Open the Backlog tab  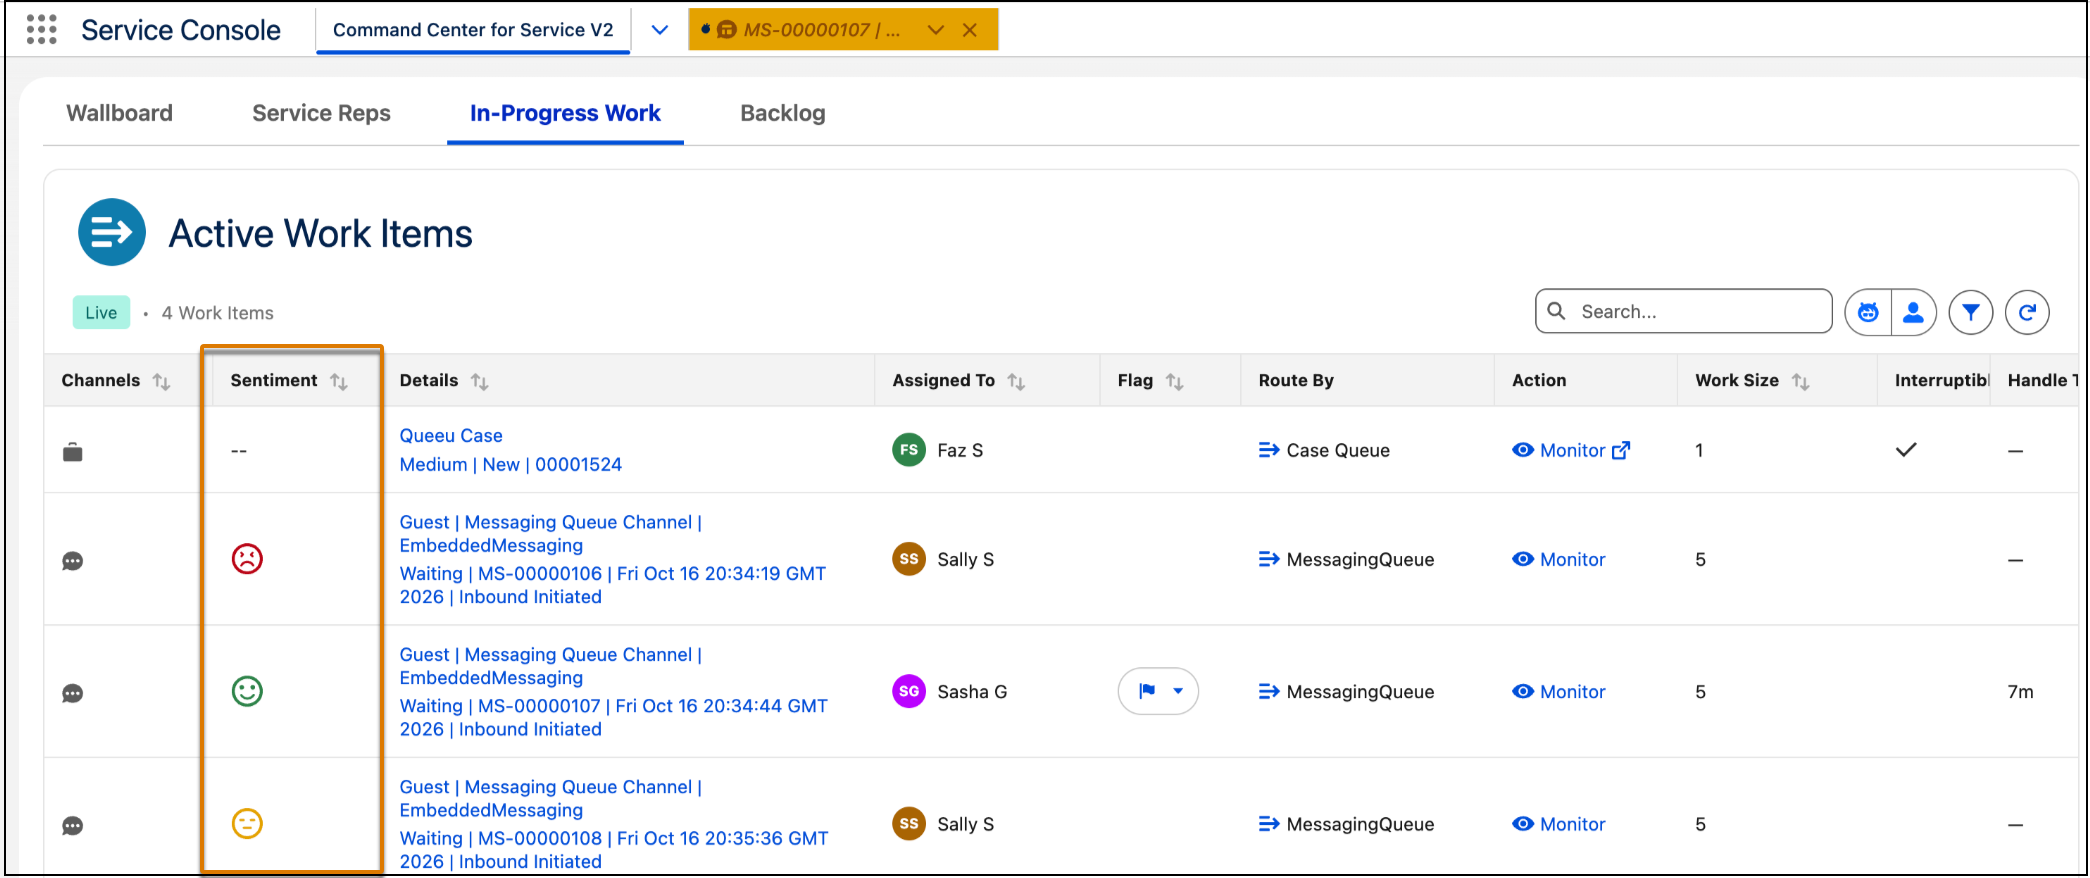783,113
